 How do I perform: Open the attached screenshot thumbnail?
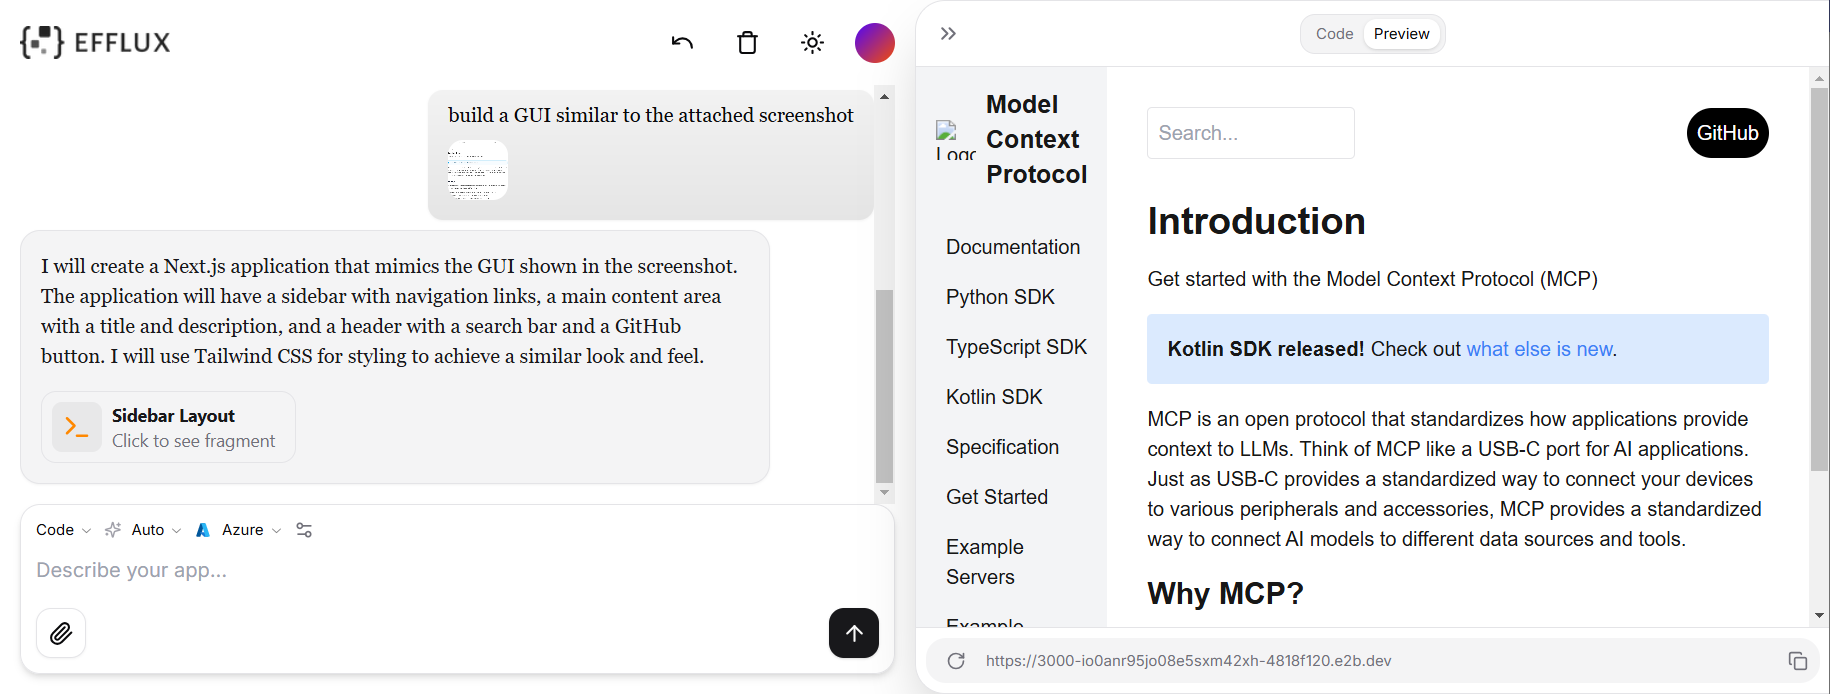(477, 169)
